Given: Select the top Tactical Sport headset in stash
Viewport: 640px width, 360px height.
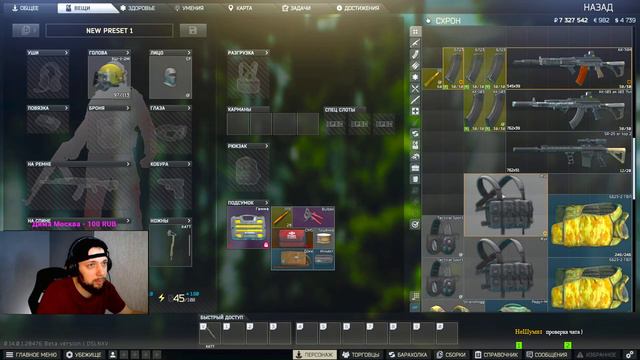Looking at the screenshot, I should click(x=443, y=236).
